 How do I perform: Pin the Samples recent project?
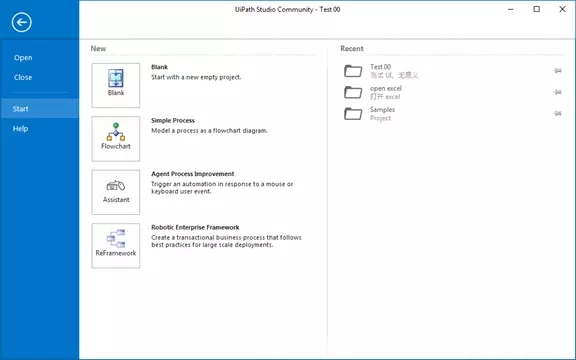click(x=557, y=114)
